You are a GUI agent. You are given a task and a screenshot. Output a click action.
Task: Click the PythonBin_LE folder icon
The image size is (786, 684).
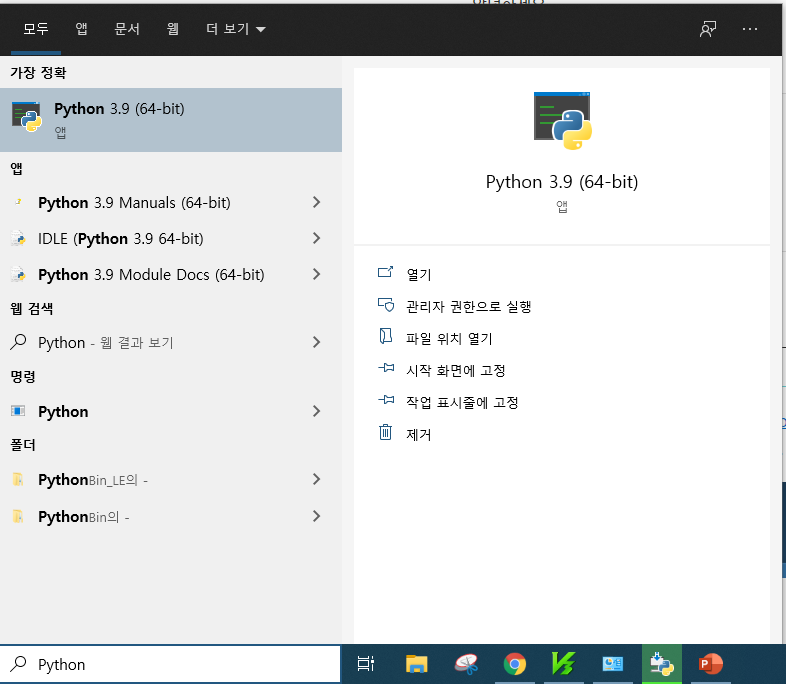click(x=18, y=480)
